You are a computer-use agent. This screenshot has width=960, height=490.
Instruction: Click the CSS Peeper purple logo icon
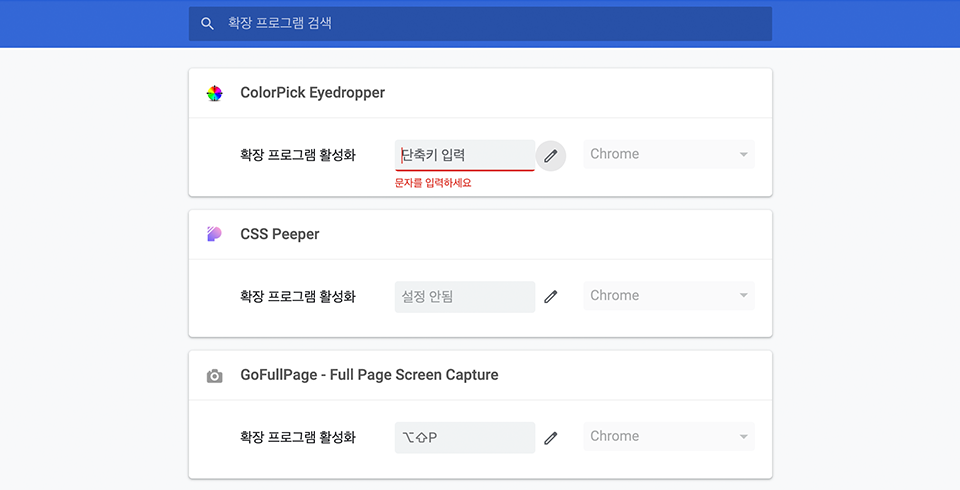[214, 234]
